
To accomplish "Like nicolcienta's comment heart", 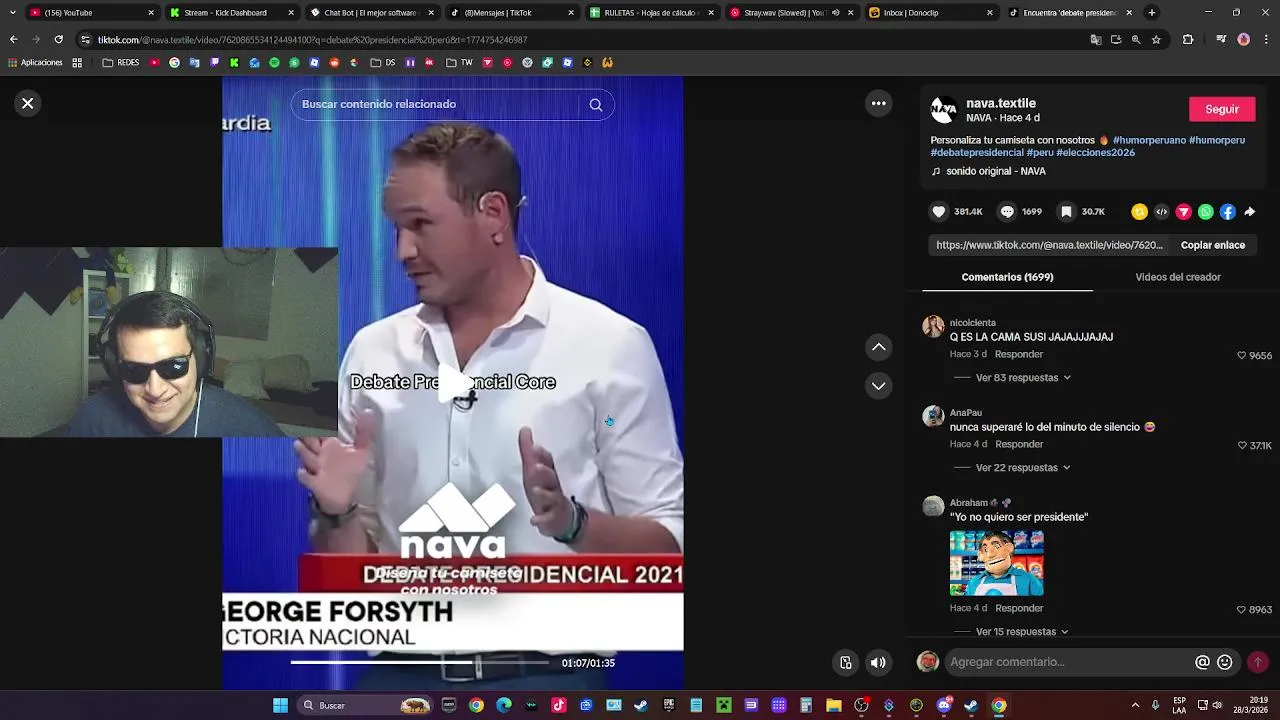I will pos(1242,356).
